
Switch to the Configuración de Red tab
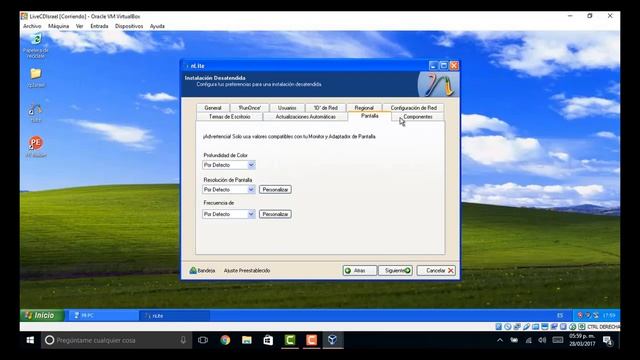[x=413, y=108]
